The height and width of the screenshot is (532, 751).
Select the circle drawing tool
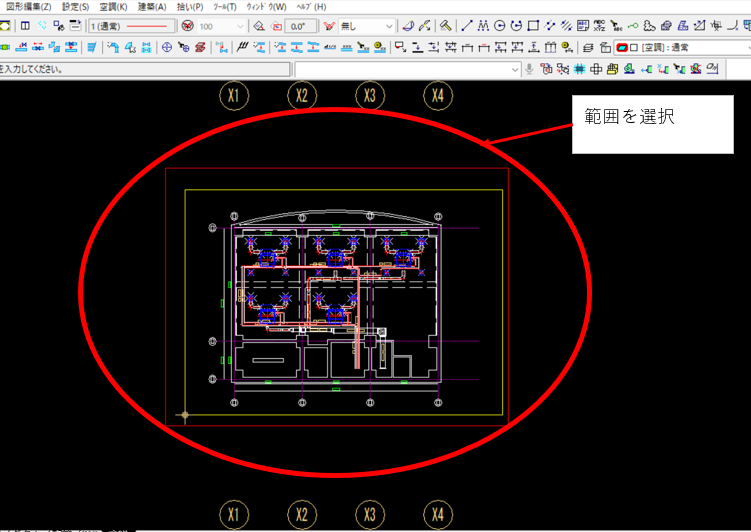(500, 25)
